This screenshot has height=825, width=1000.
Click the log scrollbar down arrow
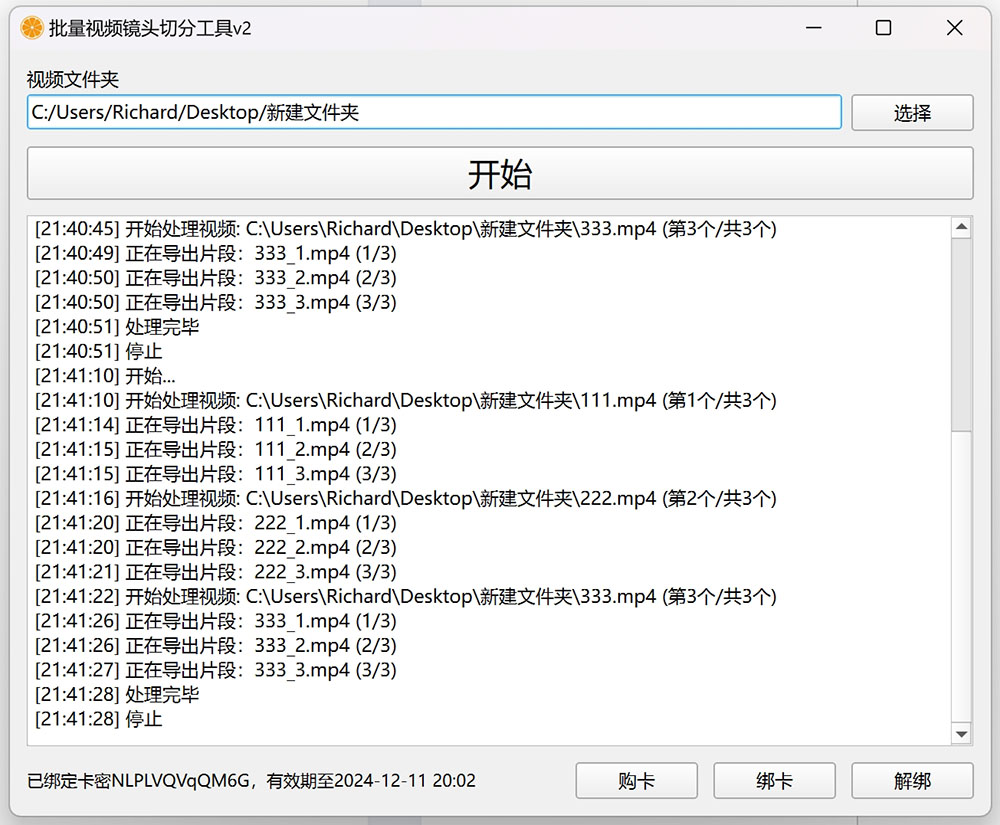point(961,734)
